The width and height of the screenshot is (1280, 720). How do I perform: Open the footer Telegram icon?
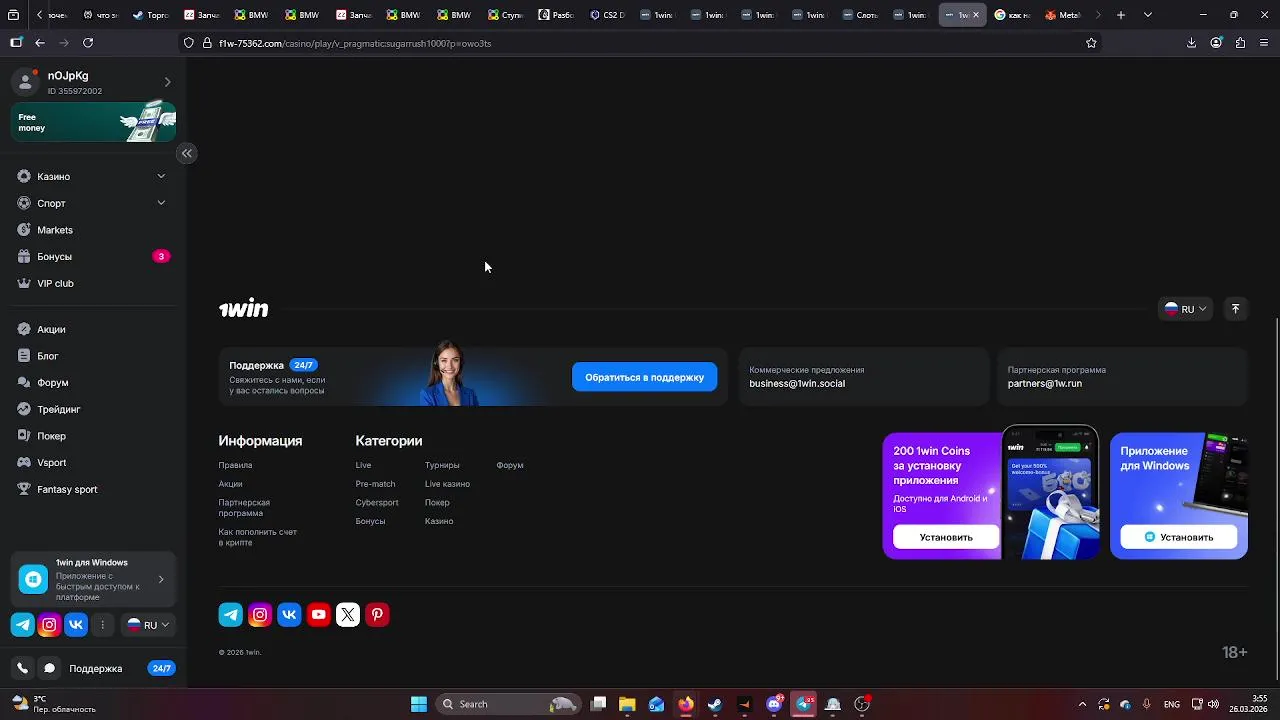pyautogui.click(x=230, y=615)
